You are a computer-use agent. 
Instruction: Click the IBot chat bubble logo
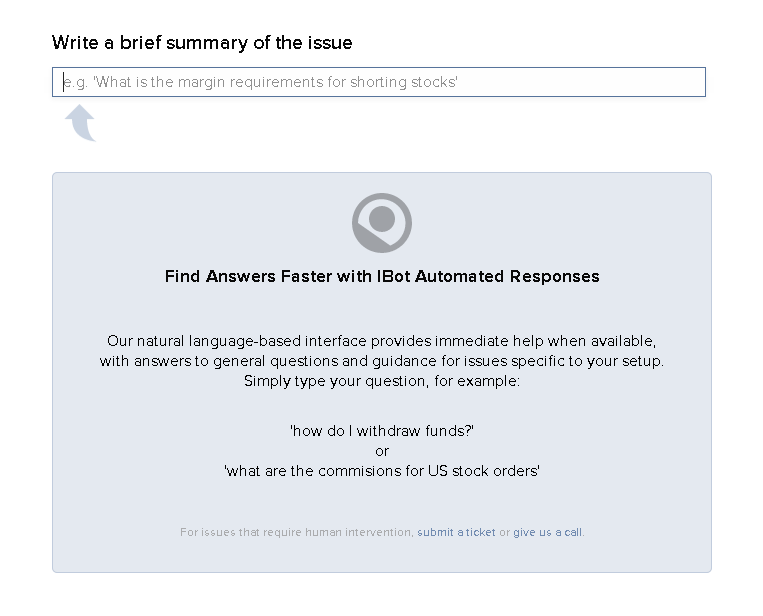(382, 222)
